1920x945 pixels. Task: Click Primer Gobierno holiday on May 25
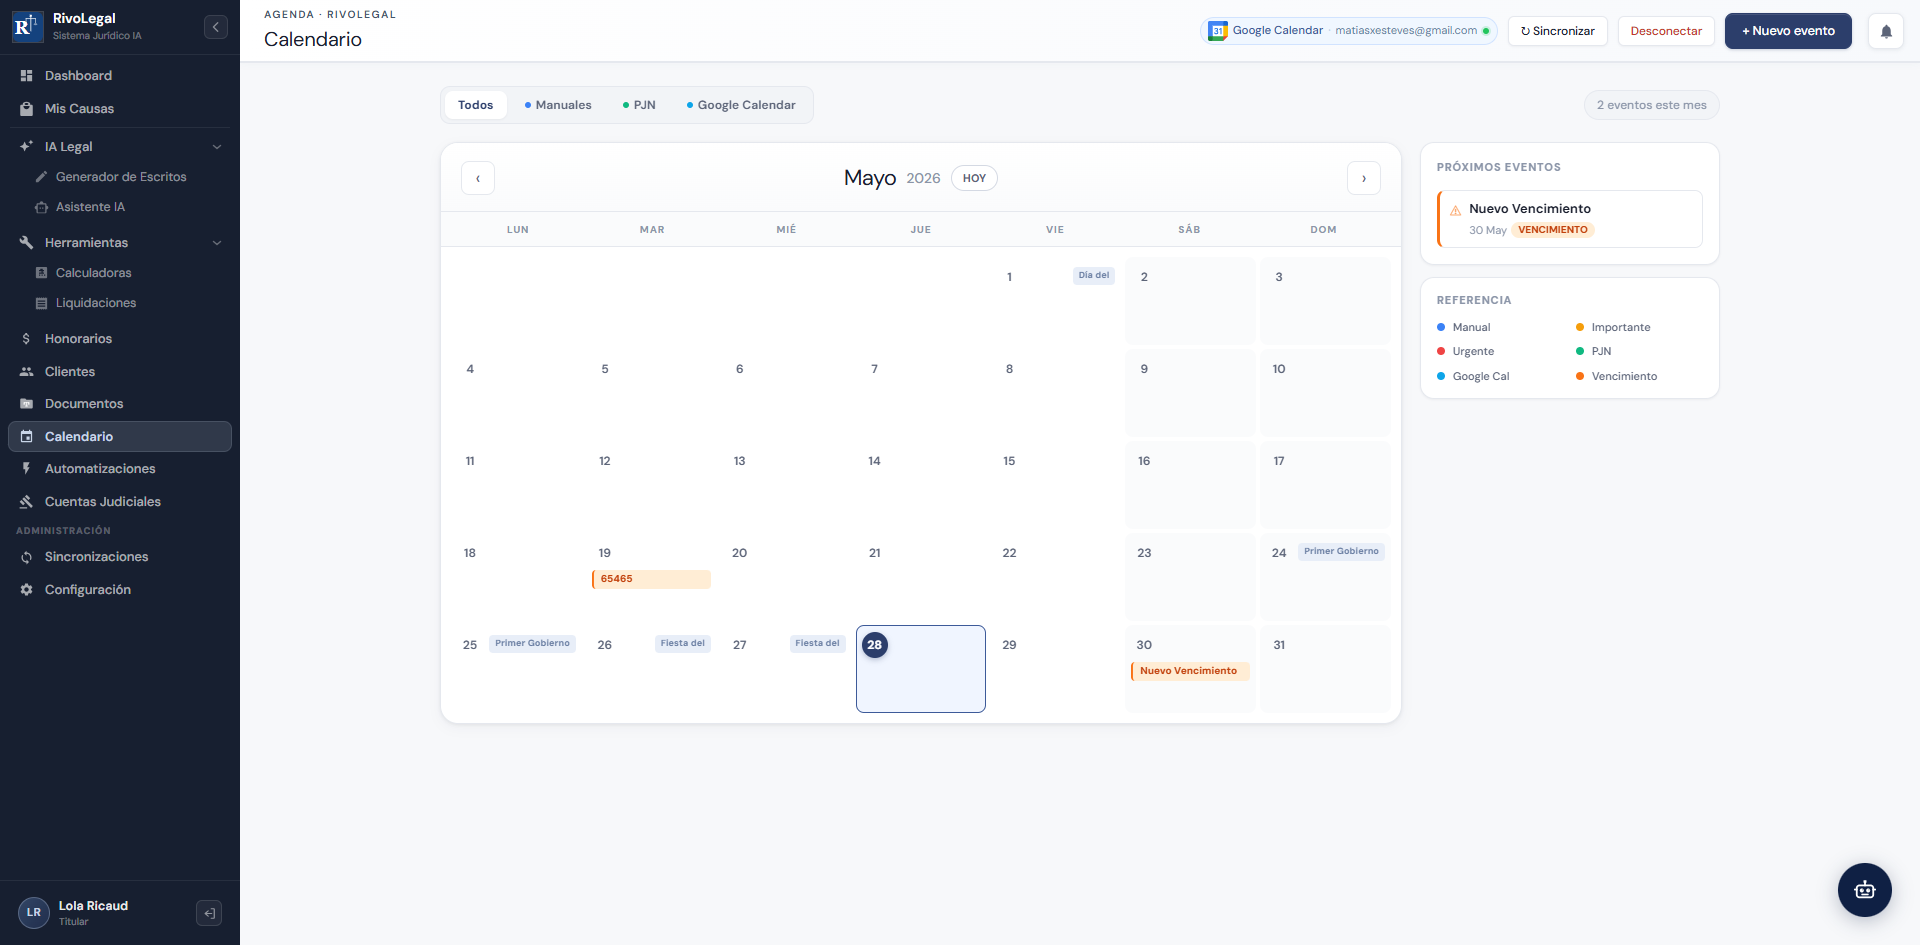point(532,644)
